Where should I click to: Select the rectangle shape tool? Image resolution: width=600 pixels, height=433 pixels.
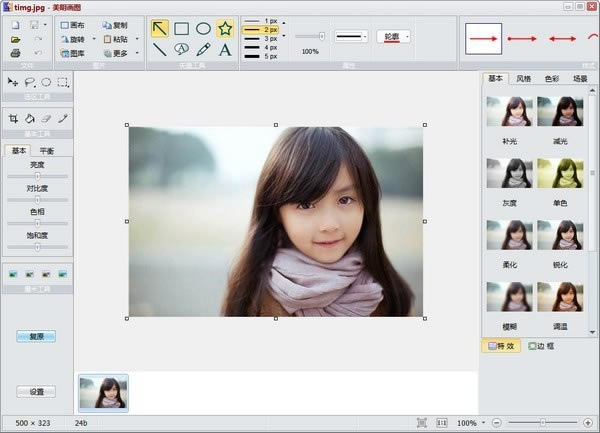pyautogui.click(x=182, y=28)
